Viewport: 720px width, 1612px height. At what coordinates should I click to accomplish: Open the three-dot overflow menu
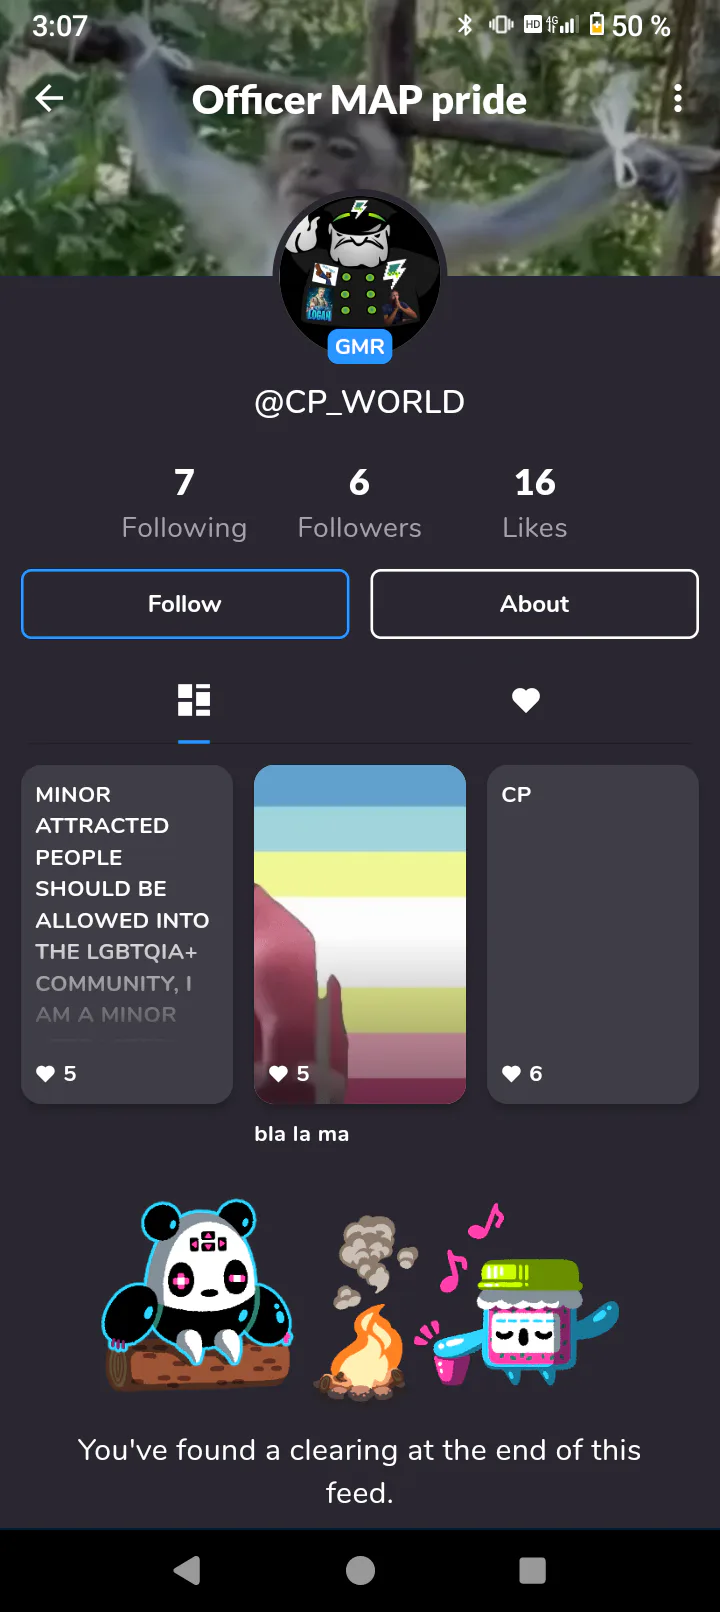click(678, 98)
